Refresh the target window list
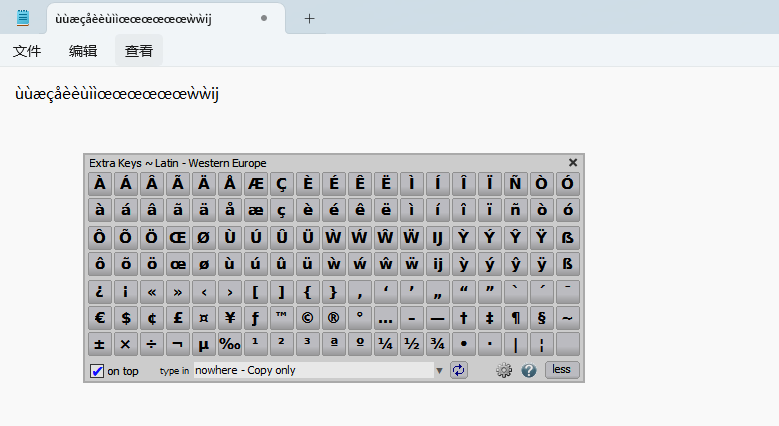The image size is (779, 426). coord(459,370)
